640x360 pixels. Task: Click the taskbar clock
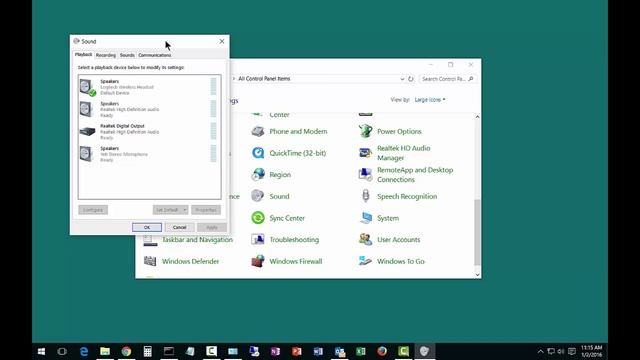(591, 351)
